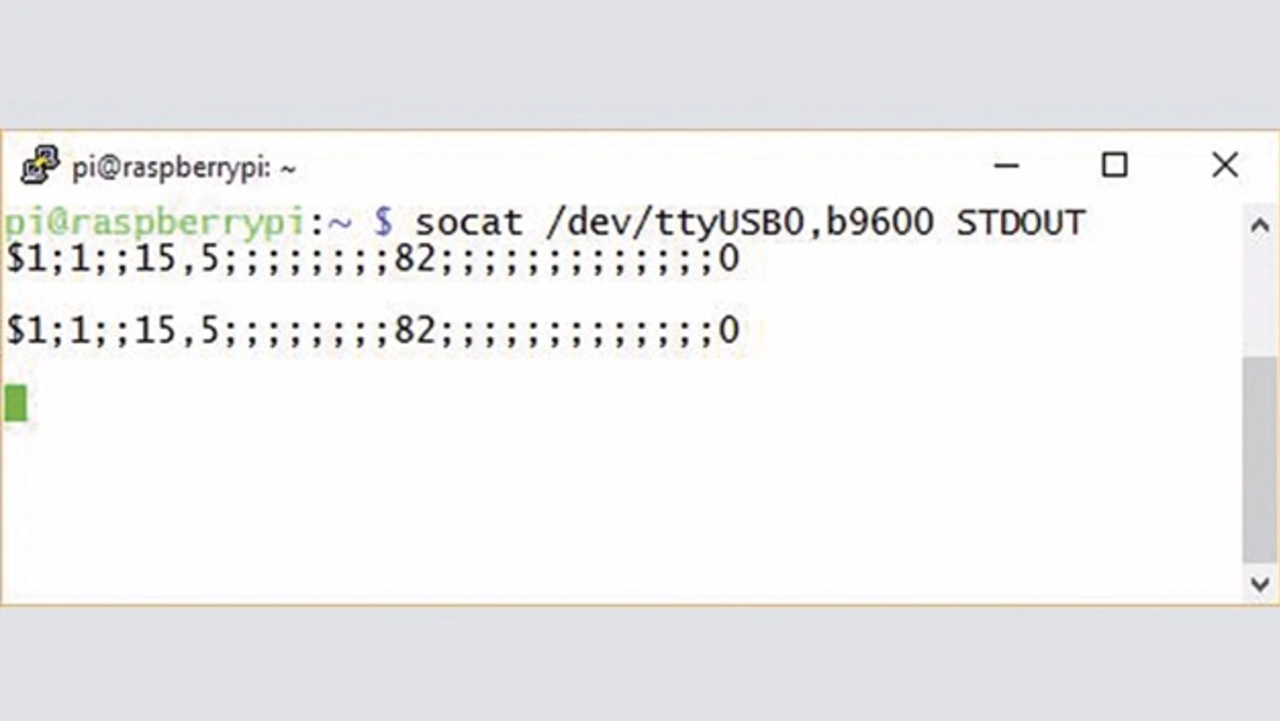Screen dimensions: 1280x721
Task: Click the first $1;1;;15,5 output line
Action: pos(373,260)
